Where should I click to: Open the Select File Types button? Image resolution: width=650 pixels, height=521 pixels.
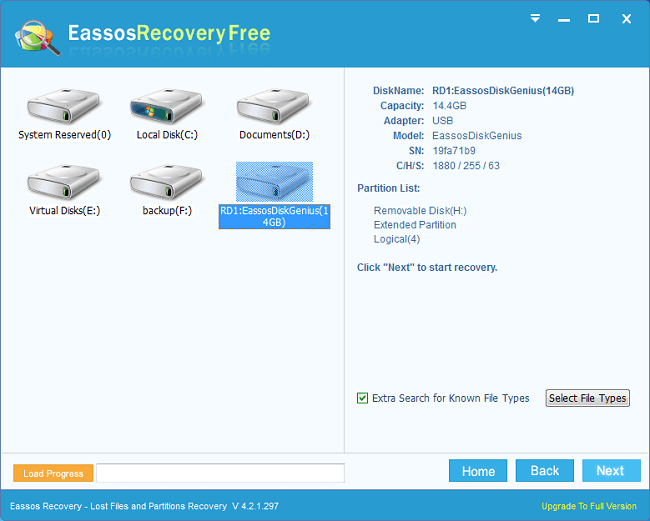tap(587, 398)
